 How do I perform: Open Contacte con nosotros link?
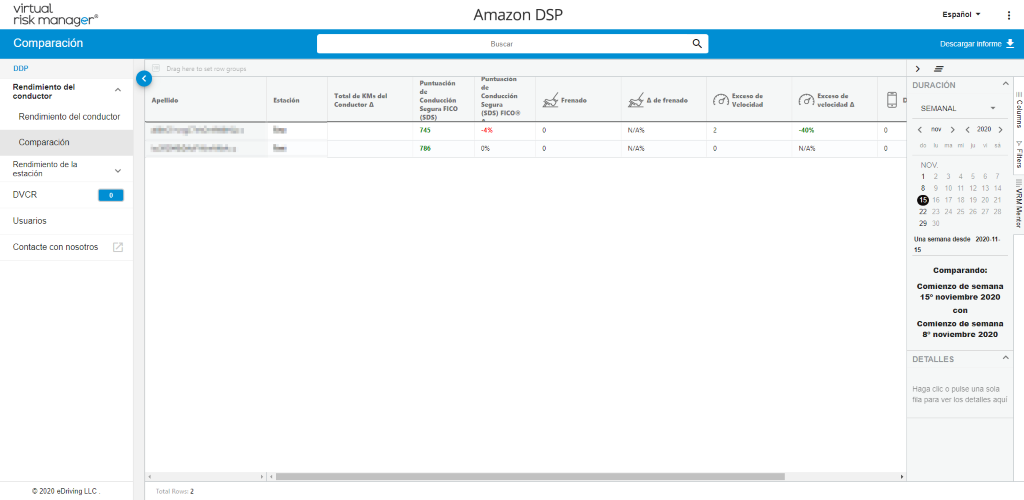[56, 247]
